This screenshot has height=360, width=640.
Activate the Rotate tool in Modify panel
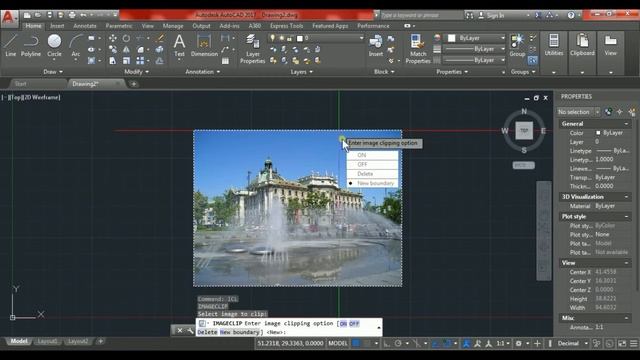point(126,38)
